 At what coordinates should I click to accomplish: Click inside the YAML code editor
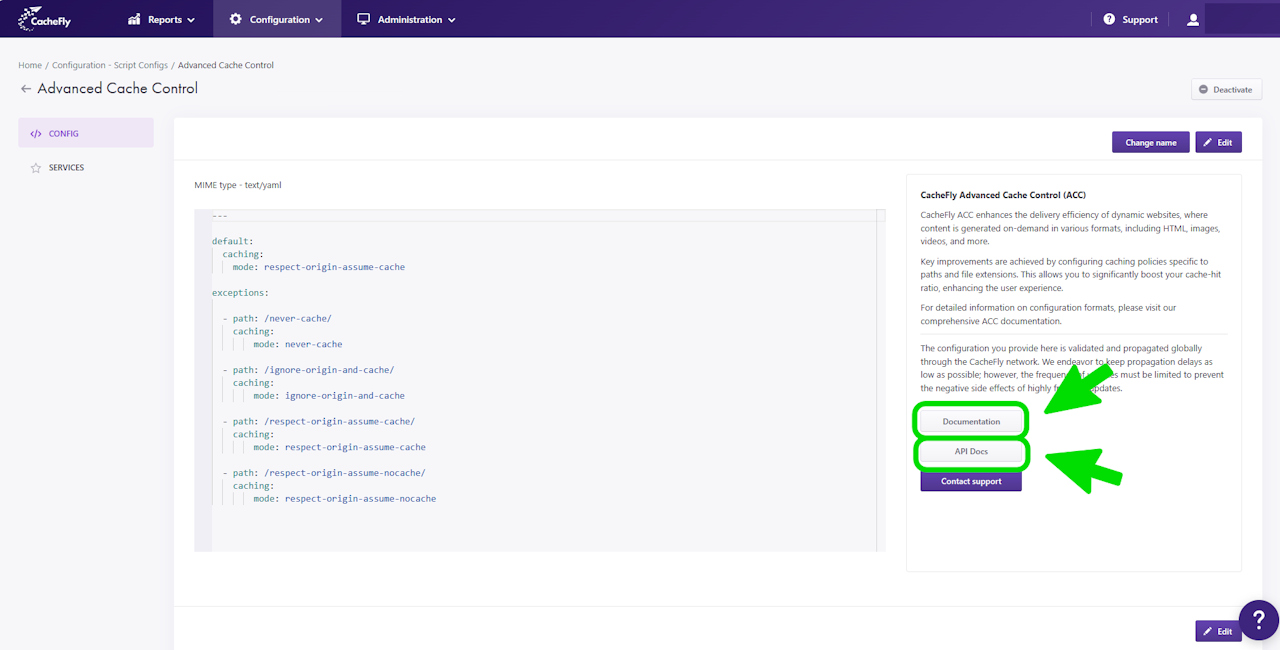pos(540,380)
